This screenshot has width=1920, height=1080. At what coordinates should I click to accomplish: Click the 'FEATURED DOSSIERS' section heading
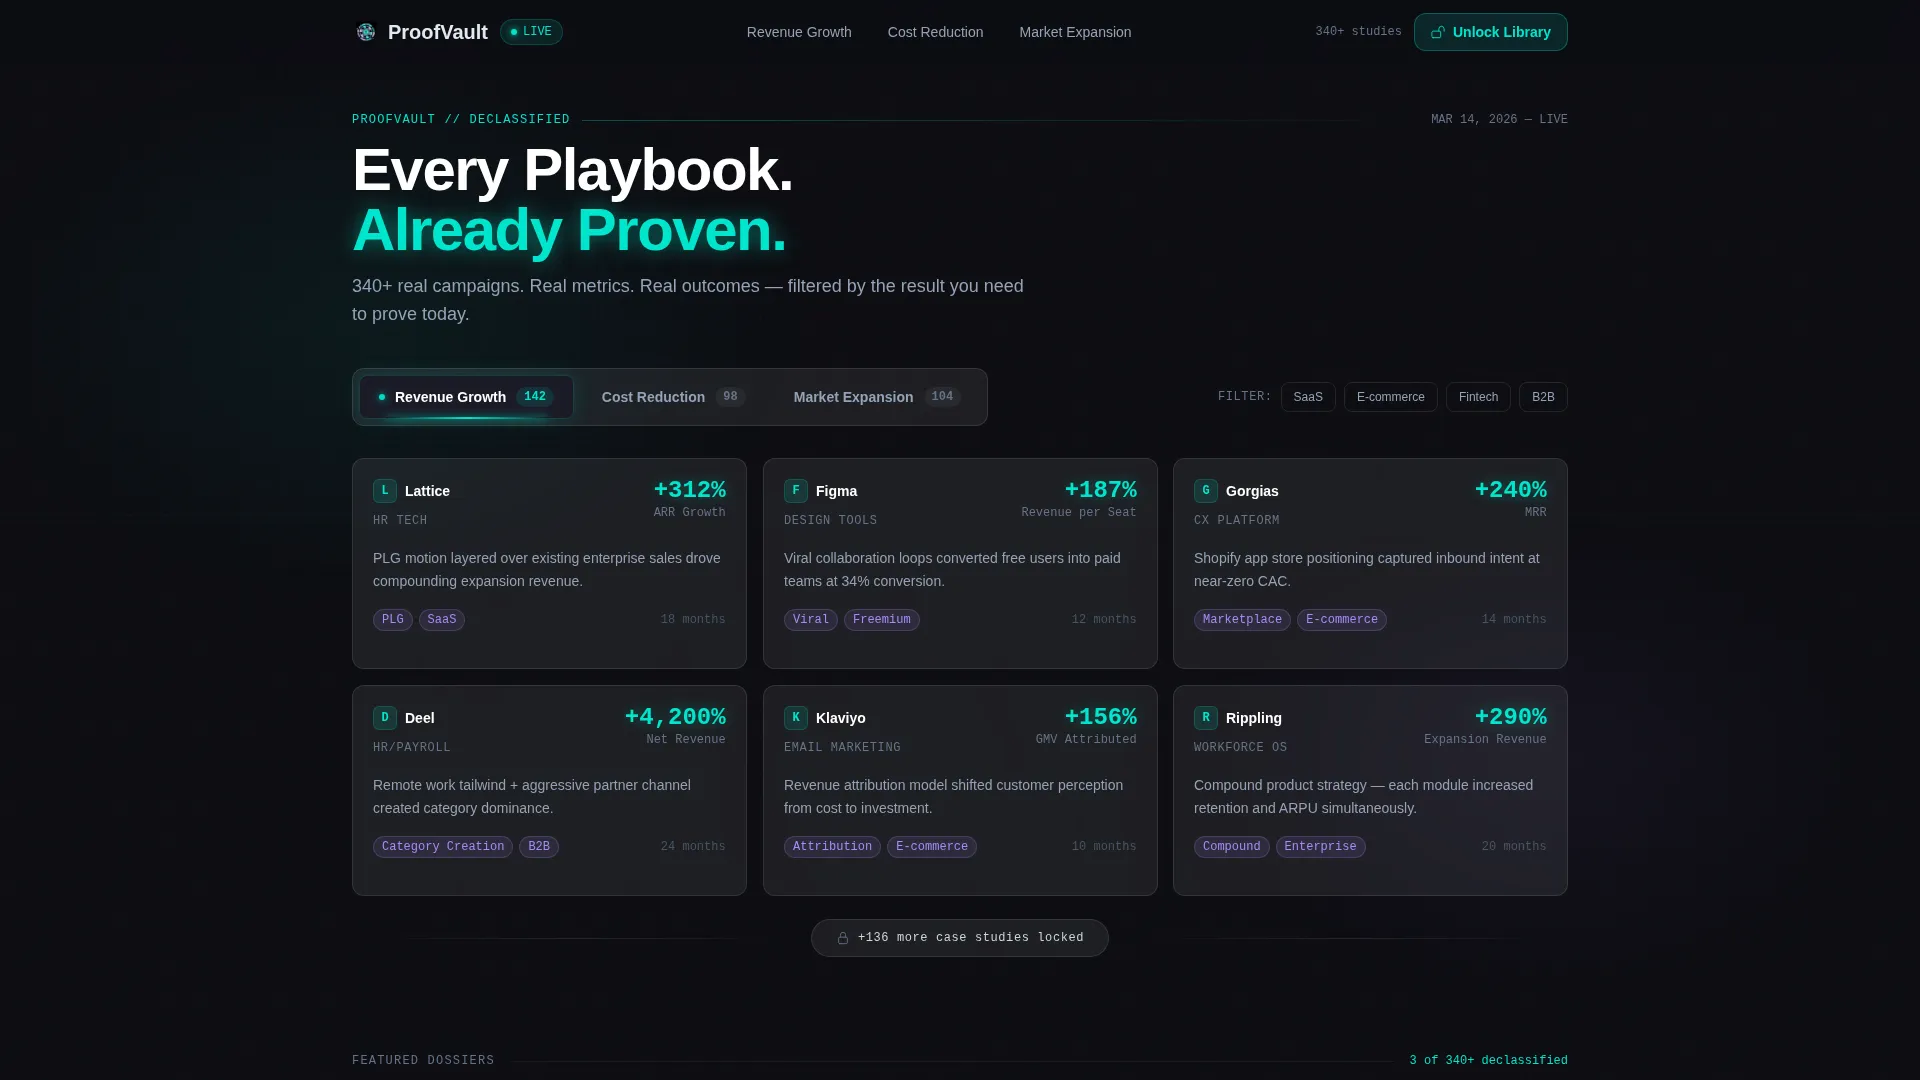[423, 1061]
